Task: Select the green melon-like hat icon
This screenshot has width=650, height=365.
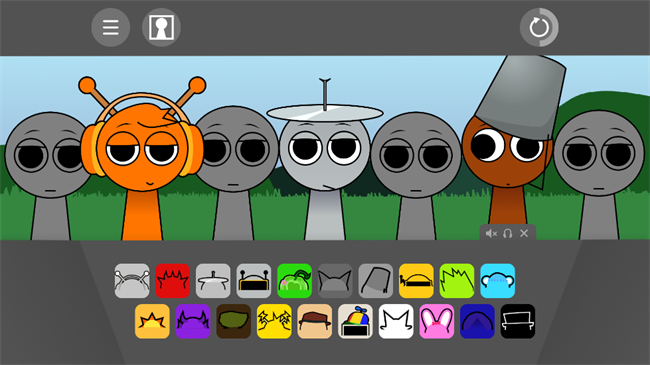Action: (x=294, y=281)
